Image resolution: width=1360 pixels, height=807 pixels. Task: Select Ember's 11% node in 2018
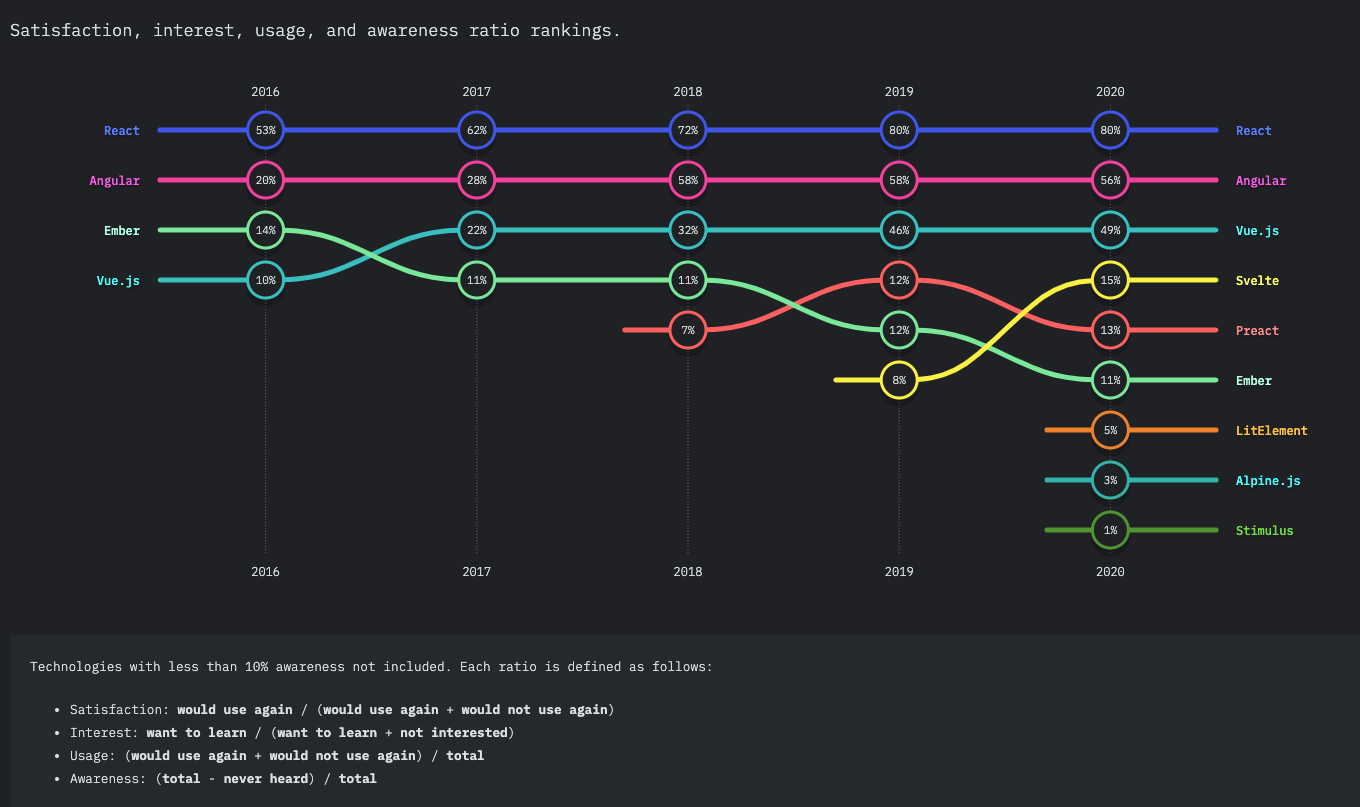pyautogui.click(x=688, y=280)
